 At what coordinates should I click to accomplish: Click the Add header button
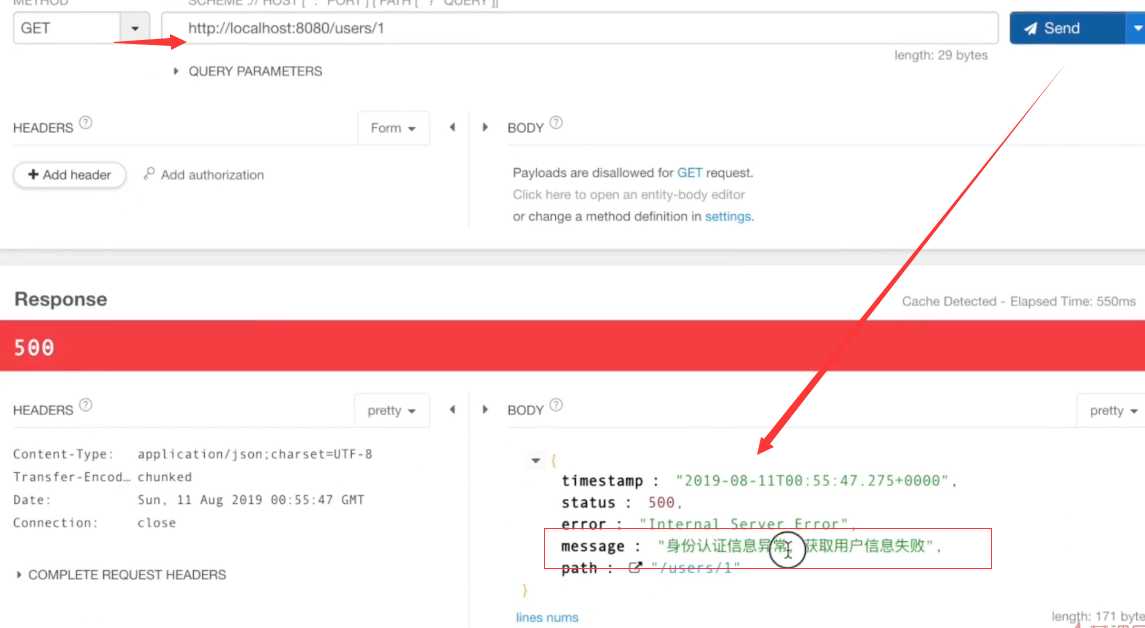point(69,175)
